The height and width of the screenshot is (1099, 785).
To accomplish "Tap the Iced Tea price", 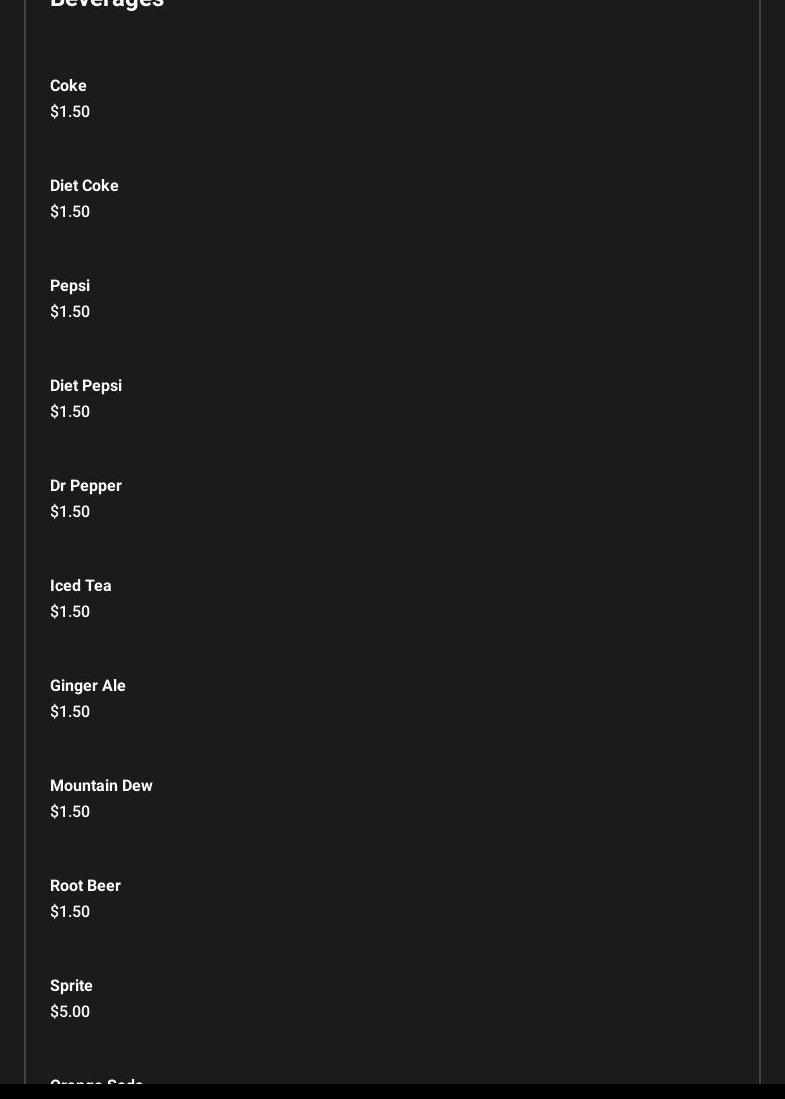I will [x=70, y=612].
